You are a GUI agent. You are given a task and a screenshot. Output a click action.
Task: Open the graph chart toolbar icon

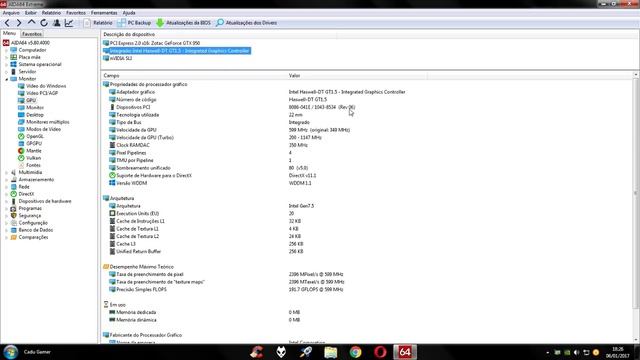point(69,23)
